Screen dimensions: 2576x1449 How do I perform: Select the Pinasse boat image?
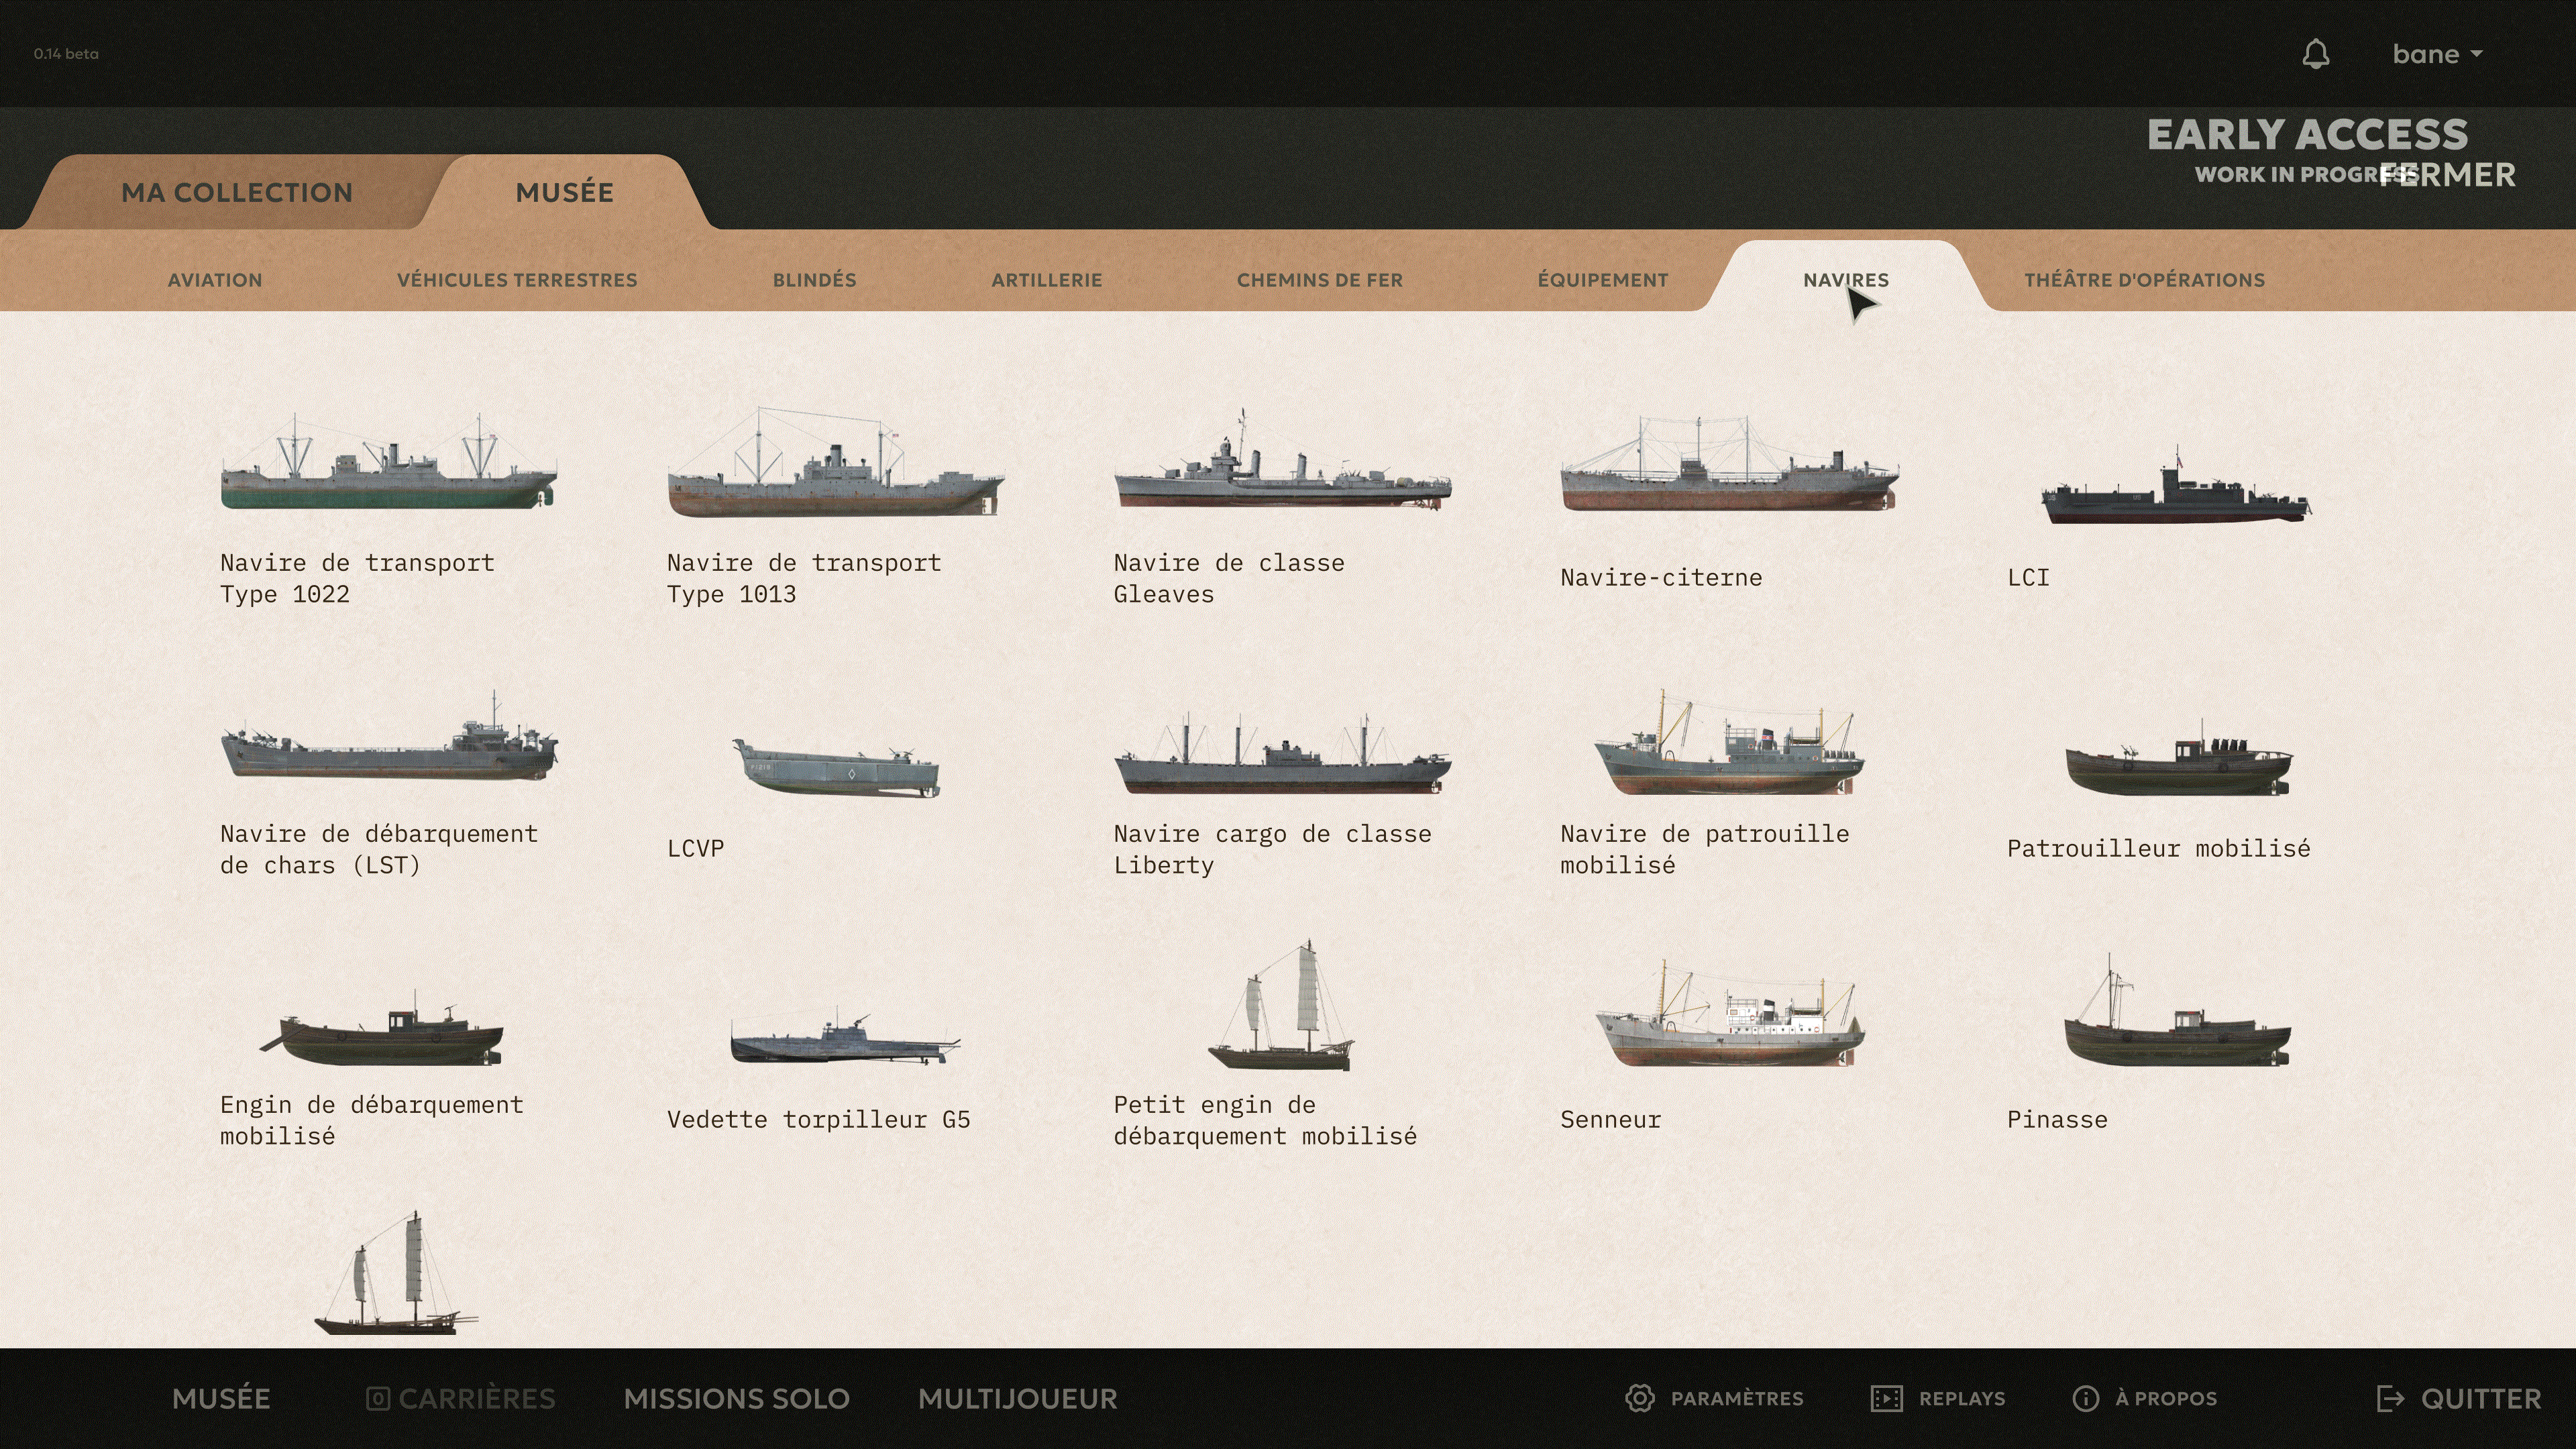point(2178,1010)
